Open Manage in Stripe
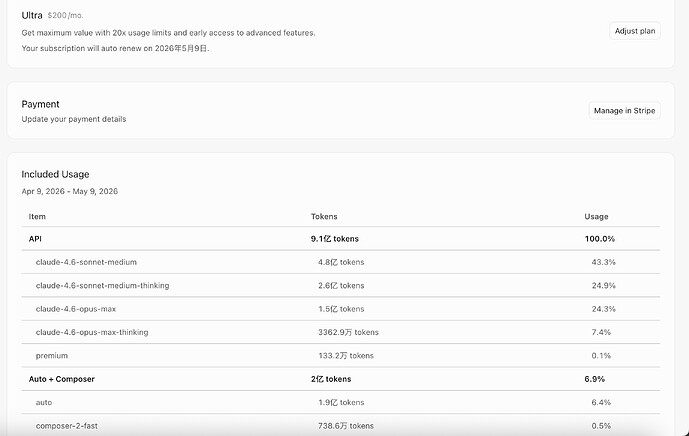 pyautogui.click(x=624, y=110)
